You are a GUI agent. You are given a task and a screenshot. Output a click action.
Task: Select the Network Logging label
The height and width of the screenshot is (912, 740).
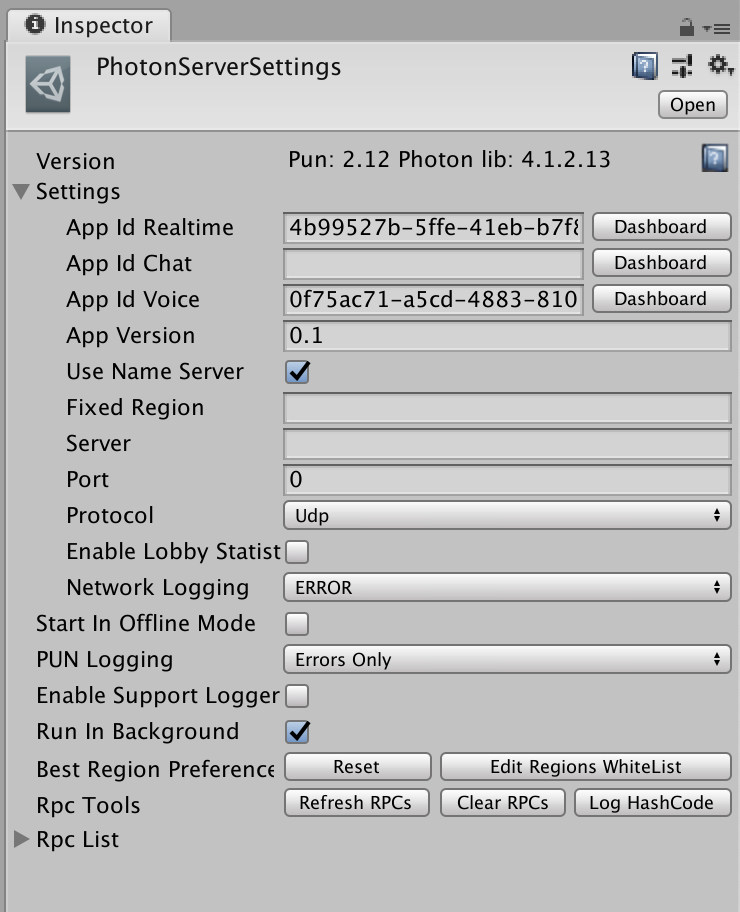point(158,587)
